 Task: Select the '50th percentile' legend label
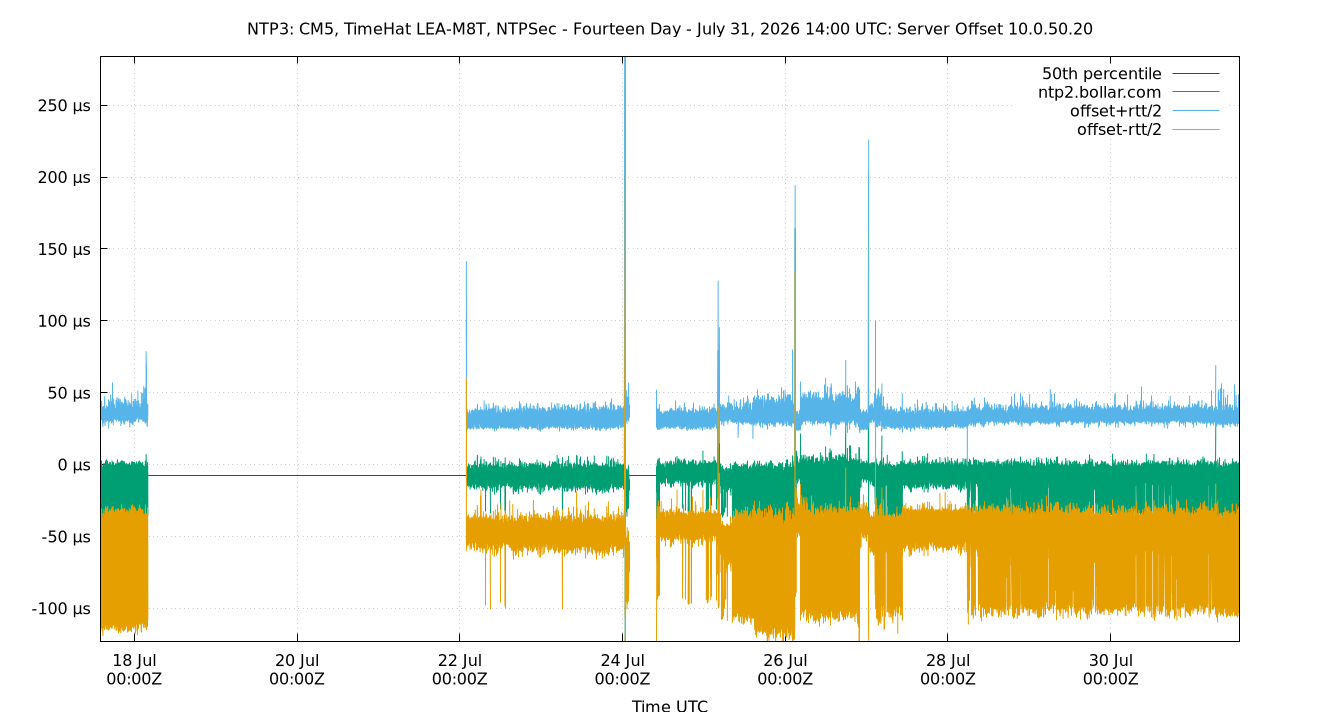point(1101,74)
